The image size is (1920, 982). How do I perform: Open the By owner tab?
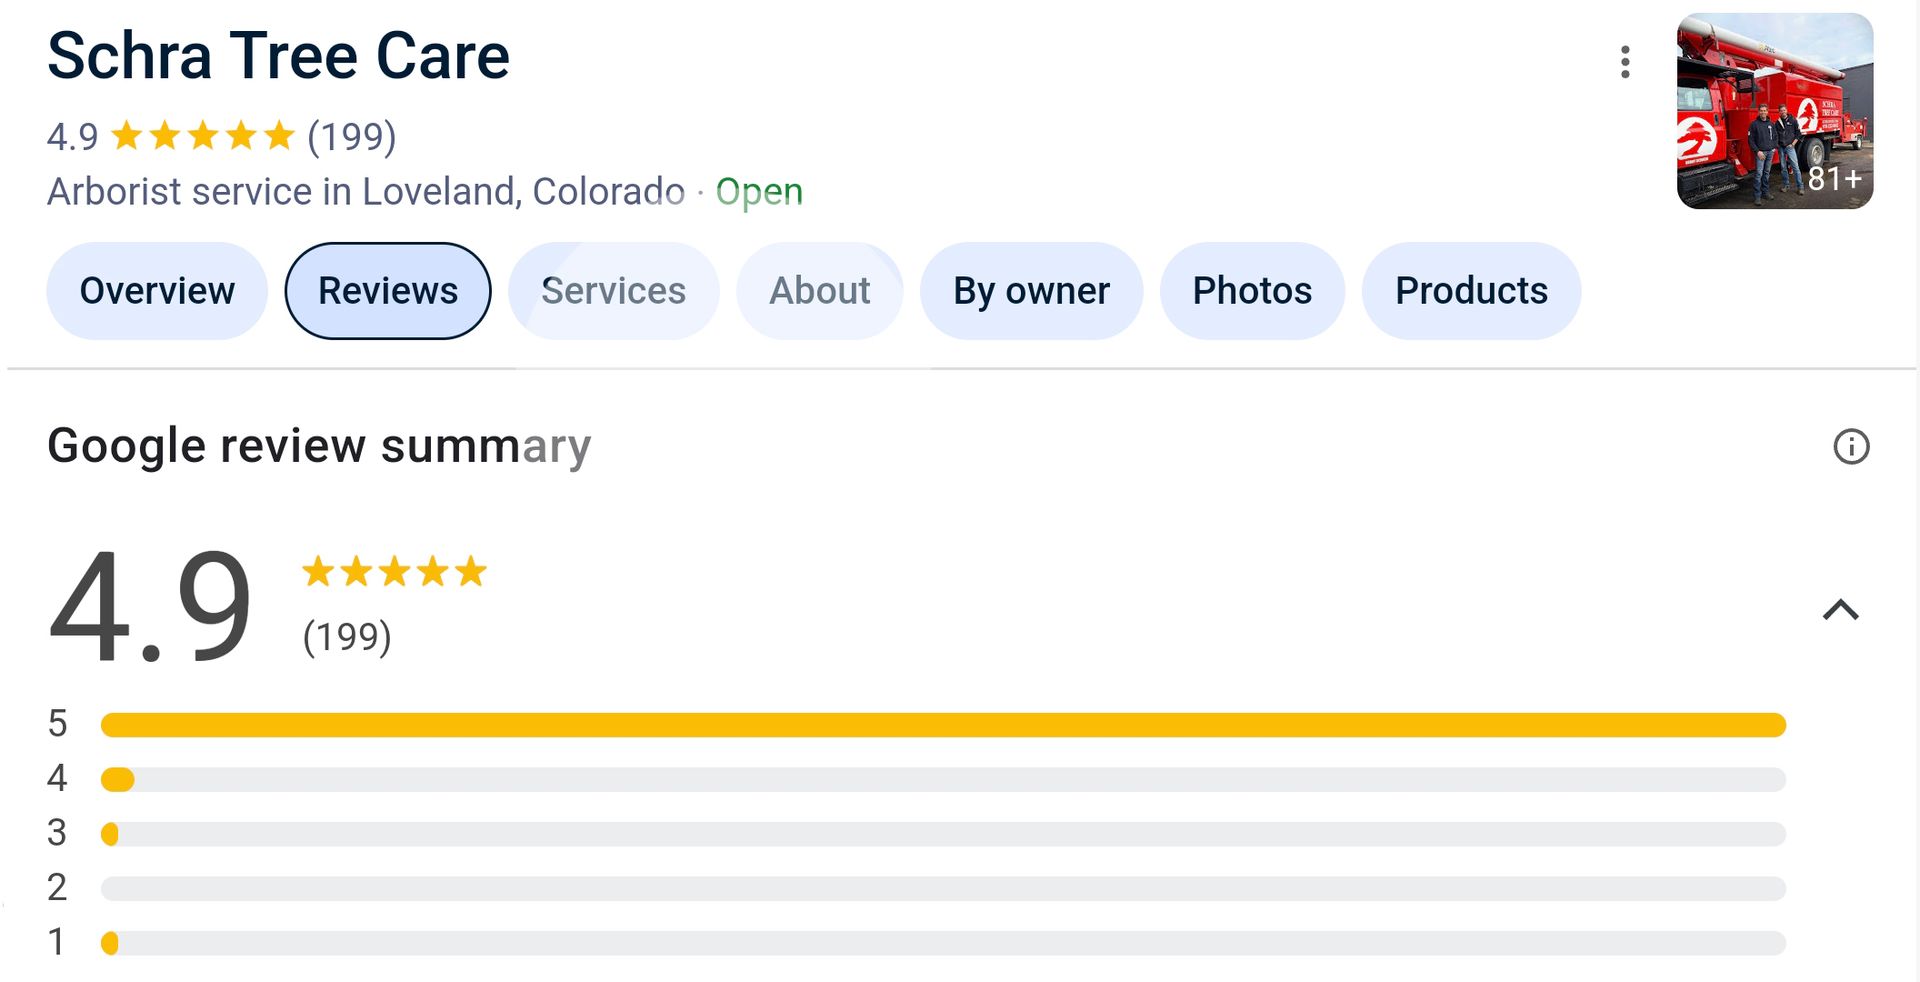(1031, 291)
